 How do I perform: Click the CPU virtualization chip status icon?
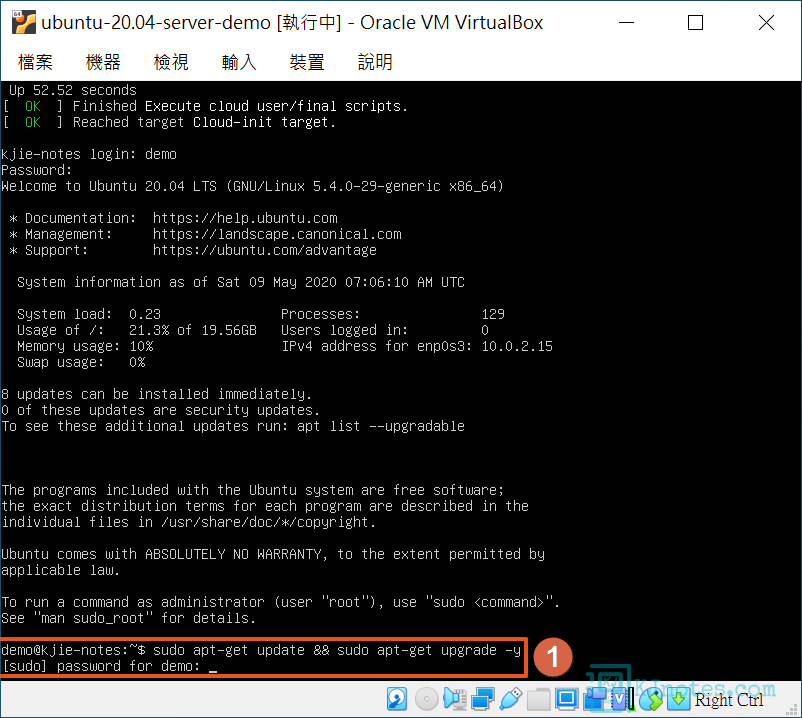point(622,699)
